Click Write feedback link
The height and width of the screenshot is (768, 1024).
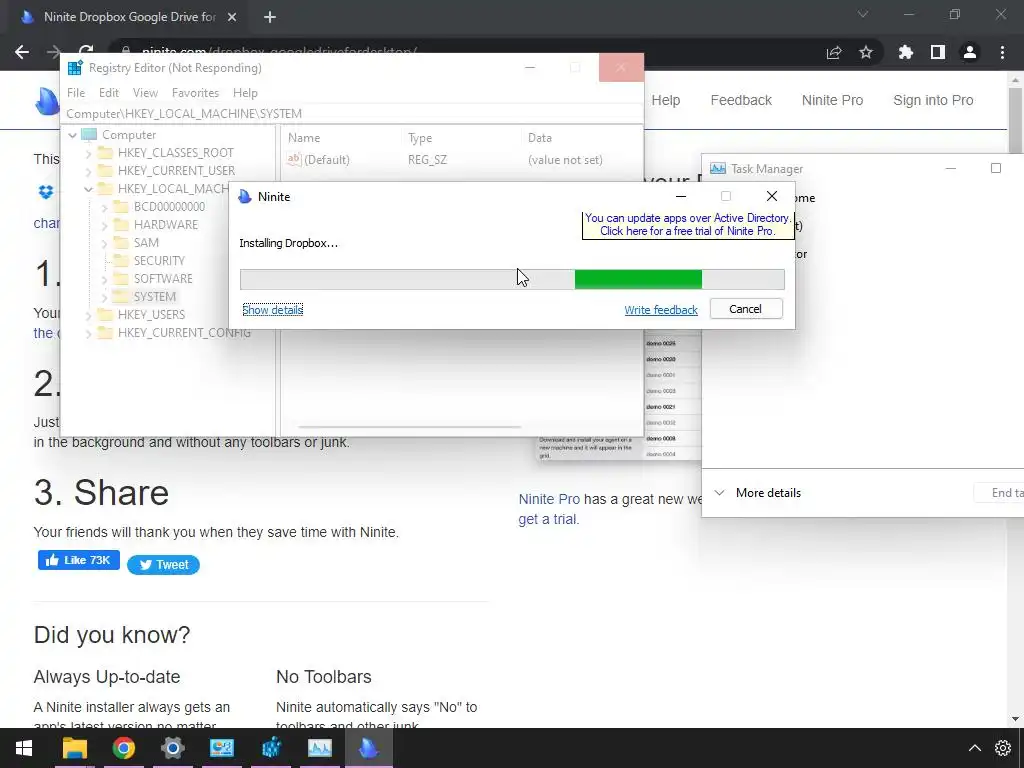661,310
